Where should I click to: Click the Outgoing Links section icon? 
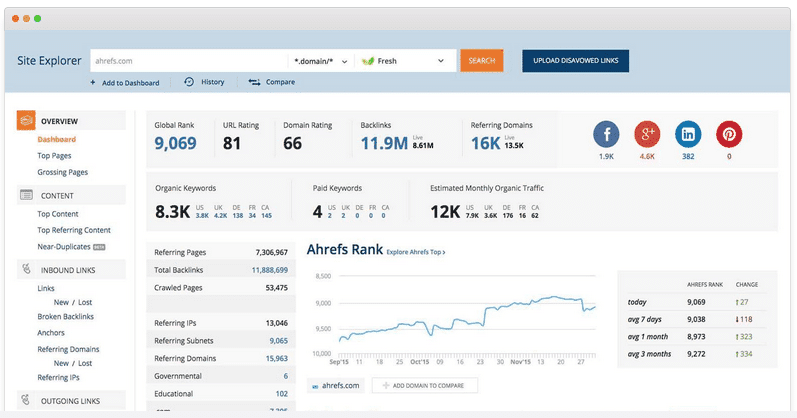(x=26, y=400)
